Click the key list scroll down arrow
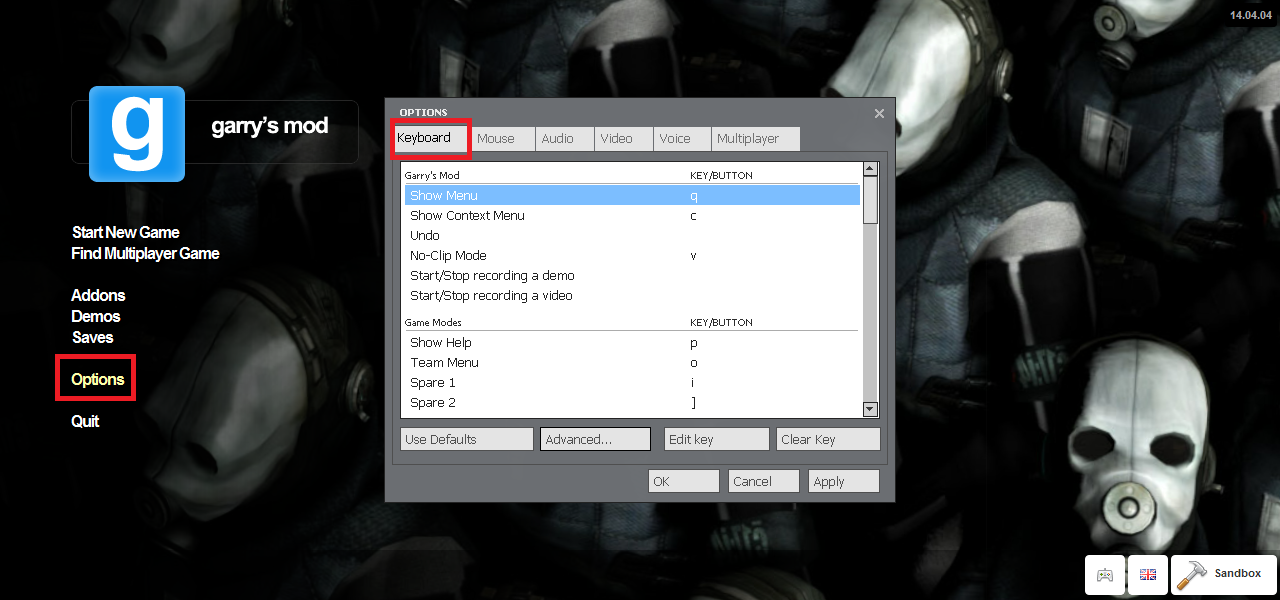 (x=870, y=409)
